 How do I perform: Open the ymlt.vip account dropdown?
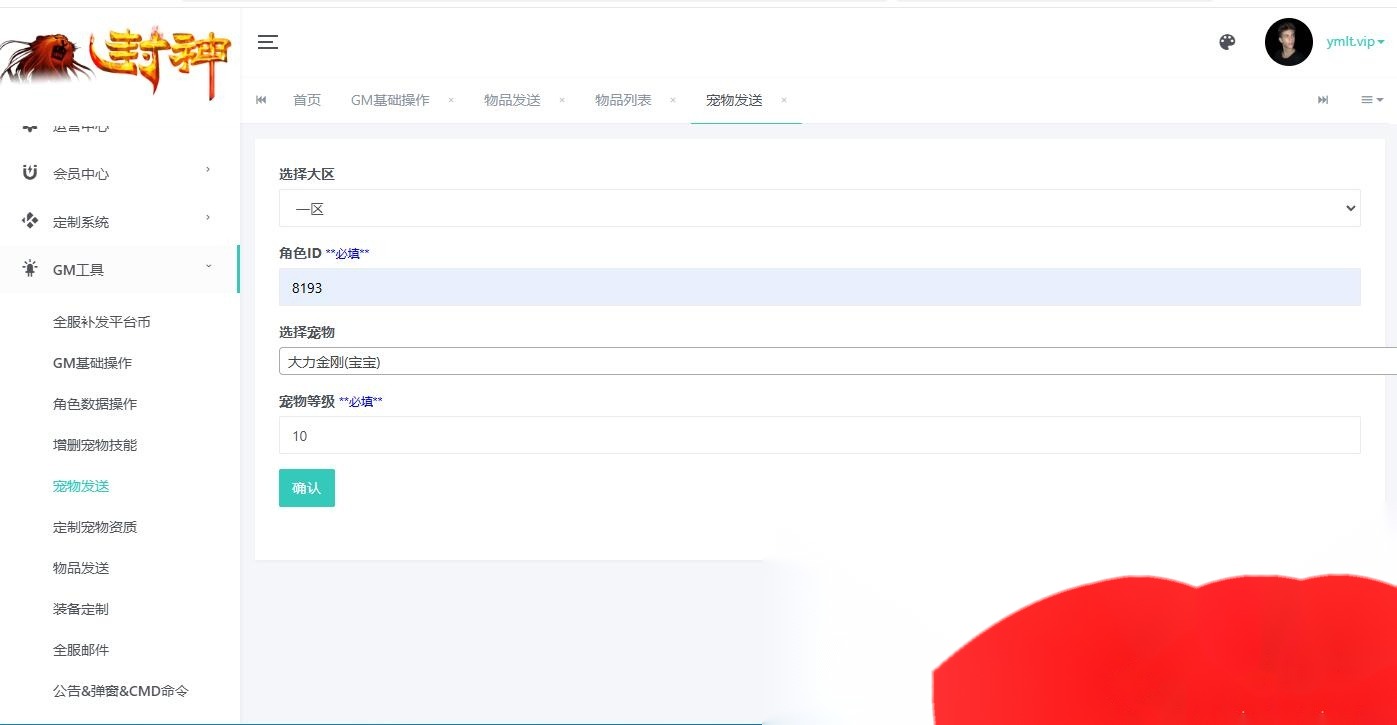click(1355, 42)
